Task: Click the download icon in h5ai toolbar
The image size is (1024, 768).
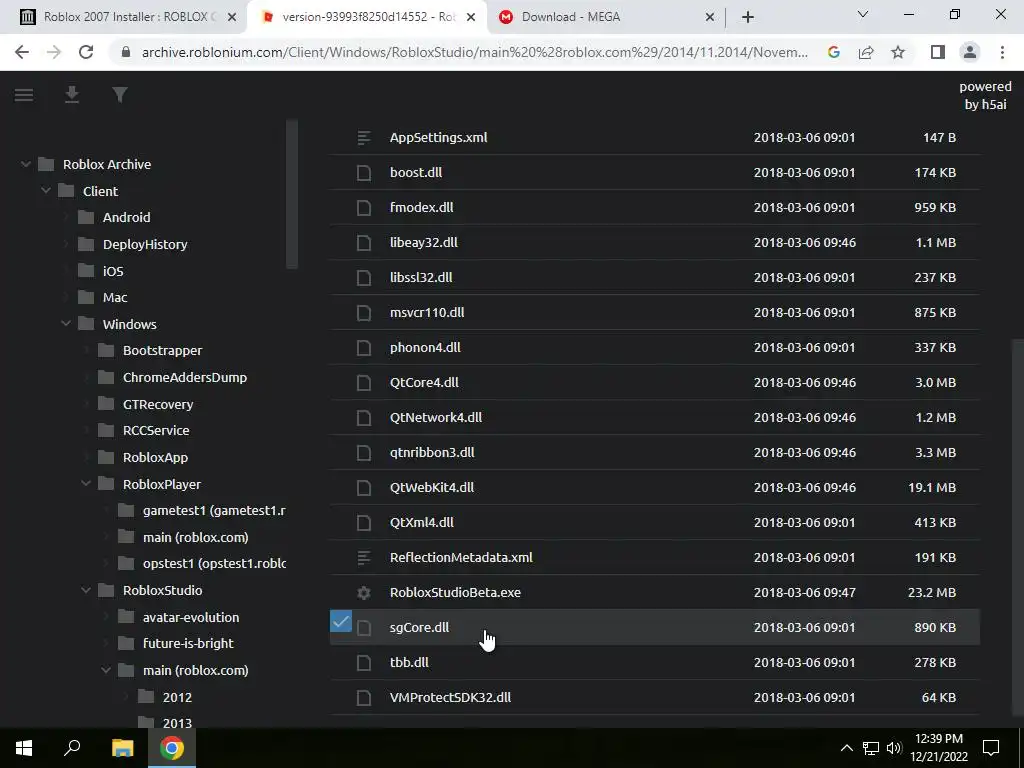Action: click(72, 95)
